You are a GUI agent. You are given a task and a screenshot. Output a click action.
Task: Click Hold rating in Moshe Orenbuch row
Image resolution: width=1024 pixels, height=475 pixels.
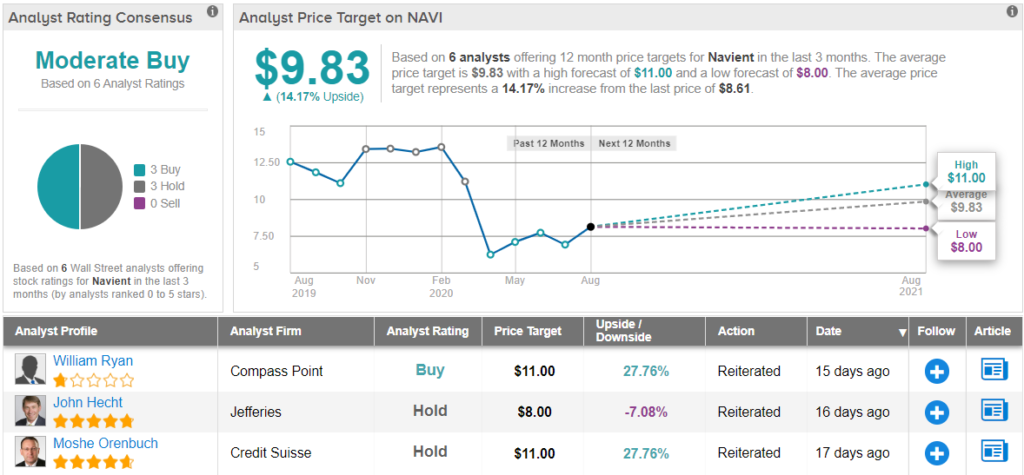pyautogui.click(x=430, y=451)
